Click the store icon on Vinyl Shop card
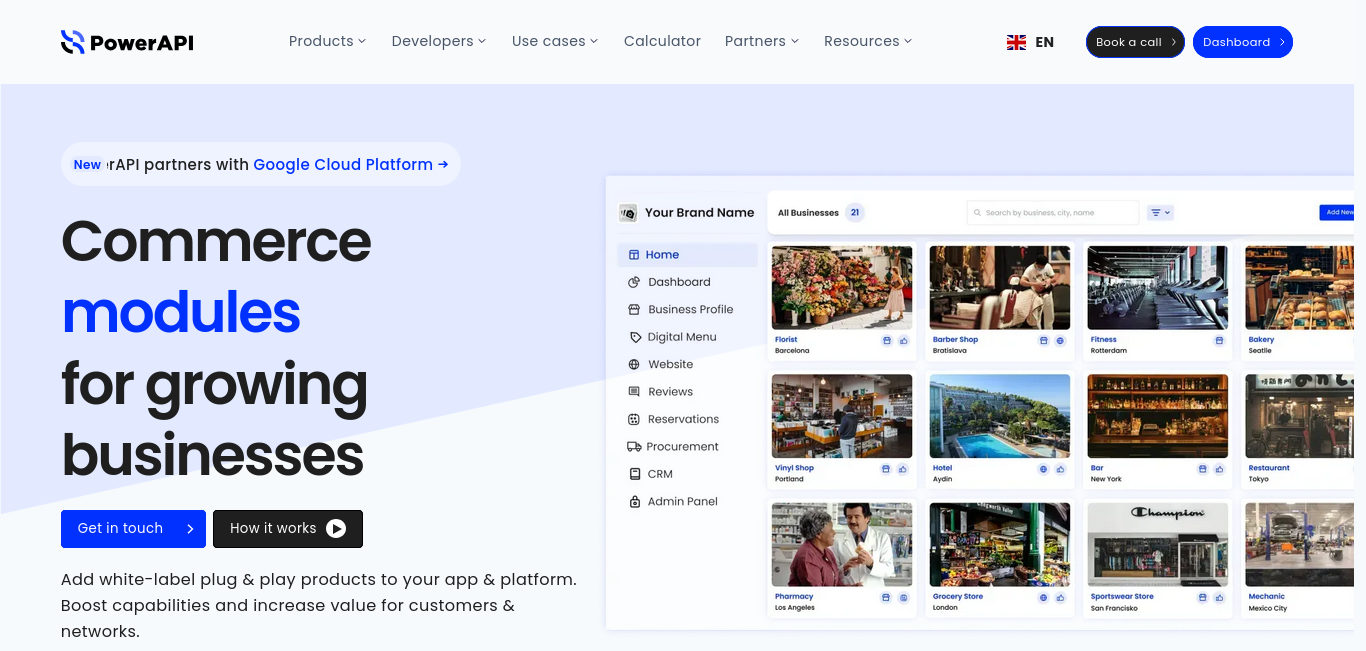 [x=886, y=469]
